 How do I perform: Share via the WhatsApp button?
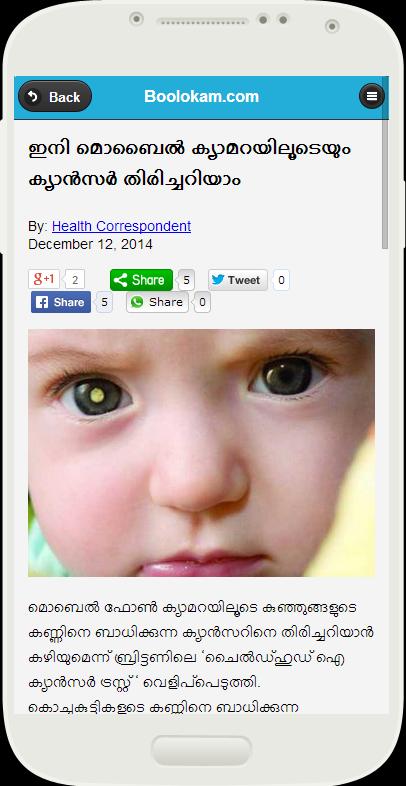point(157,302)
